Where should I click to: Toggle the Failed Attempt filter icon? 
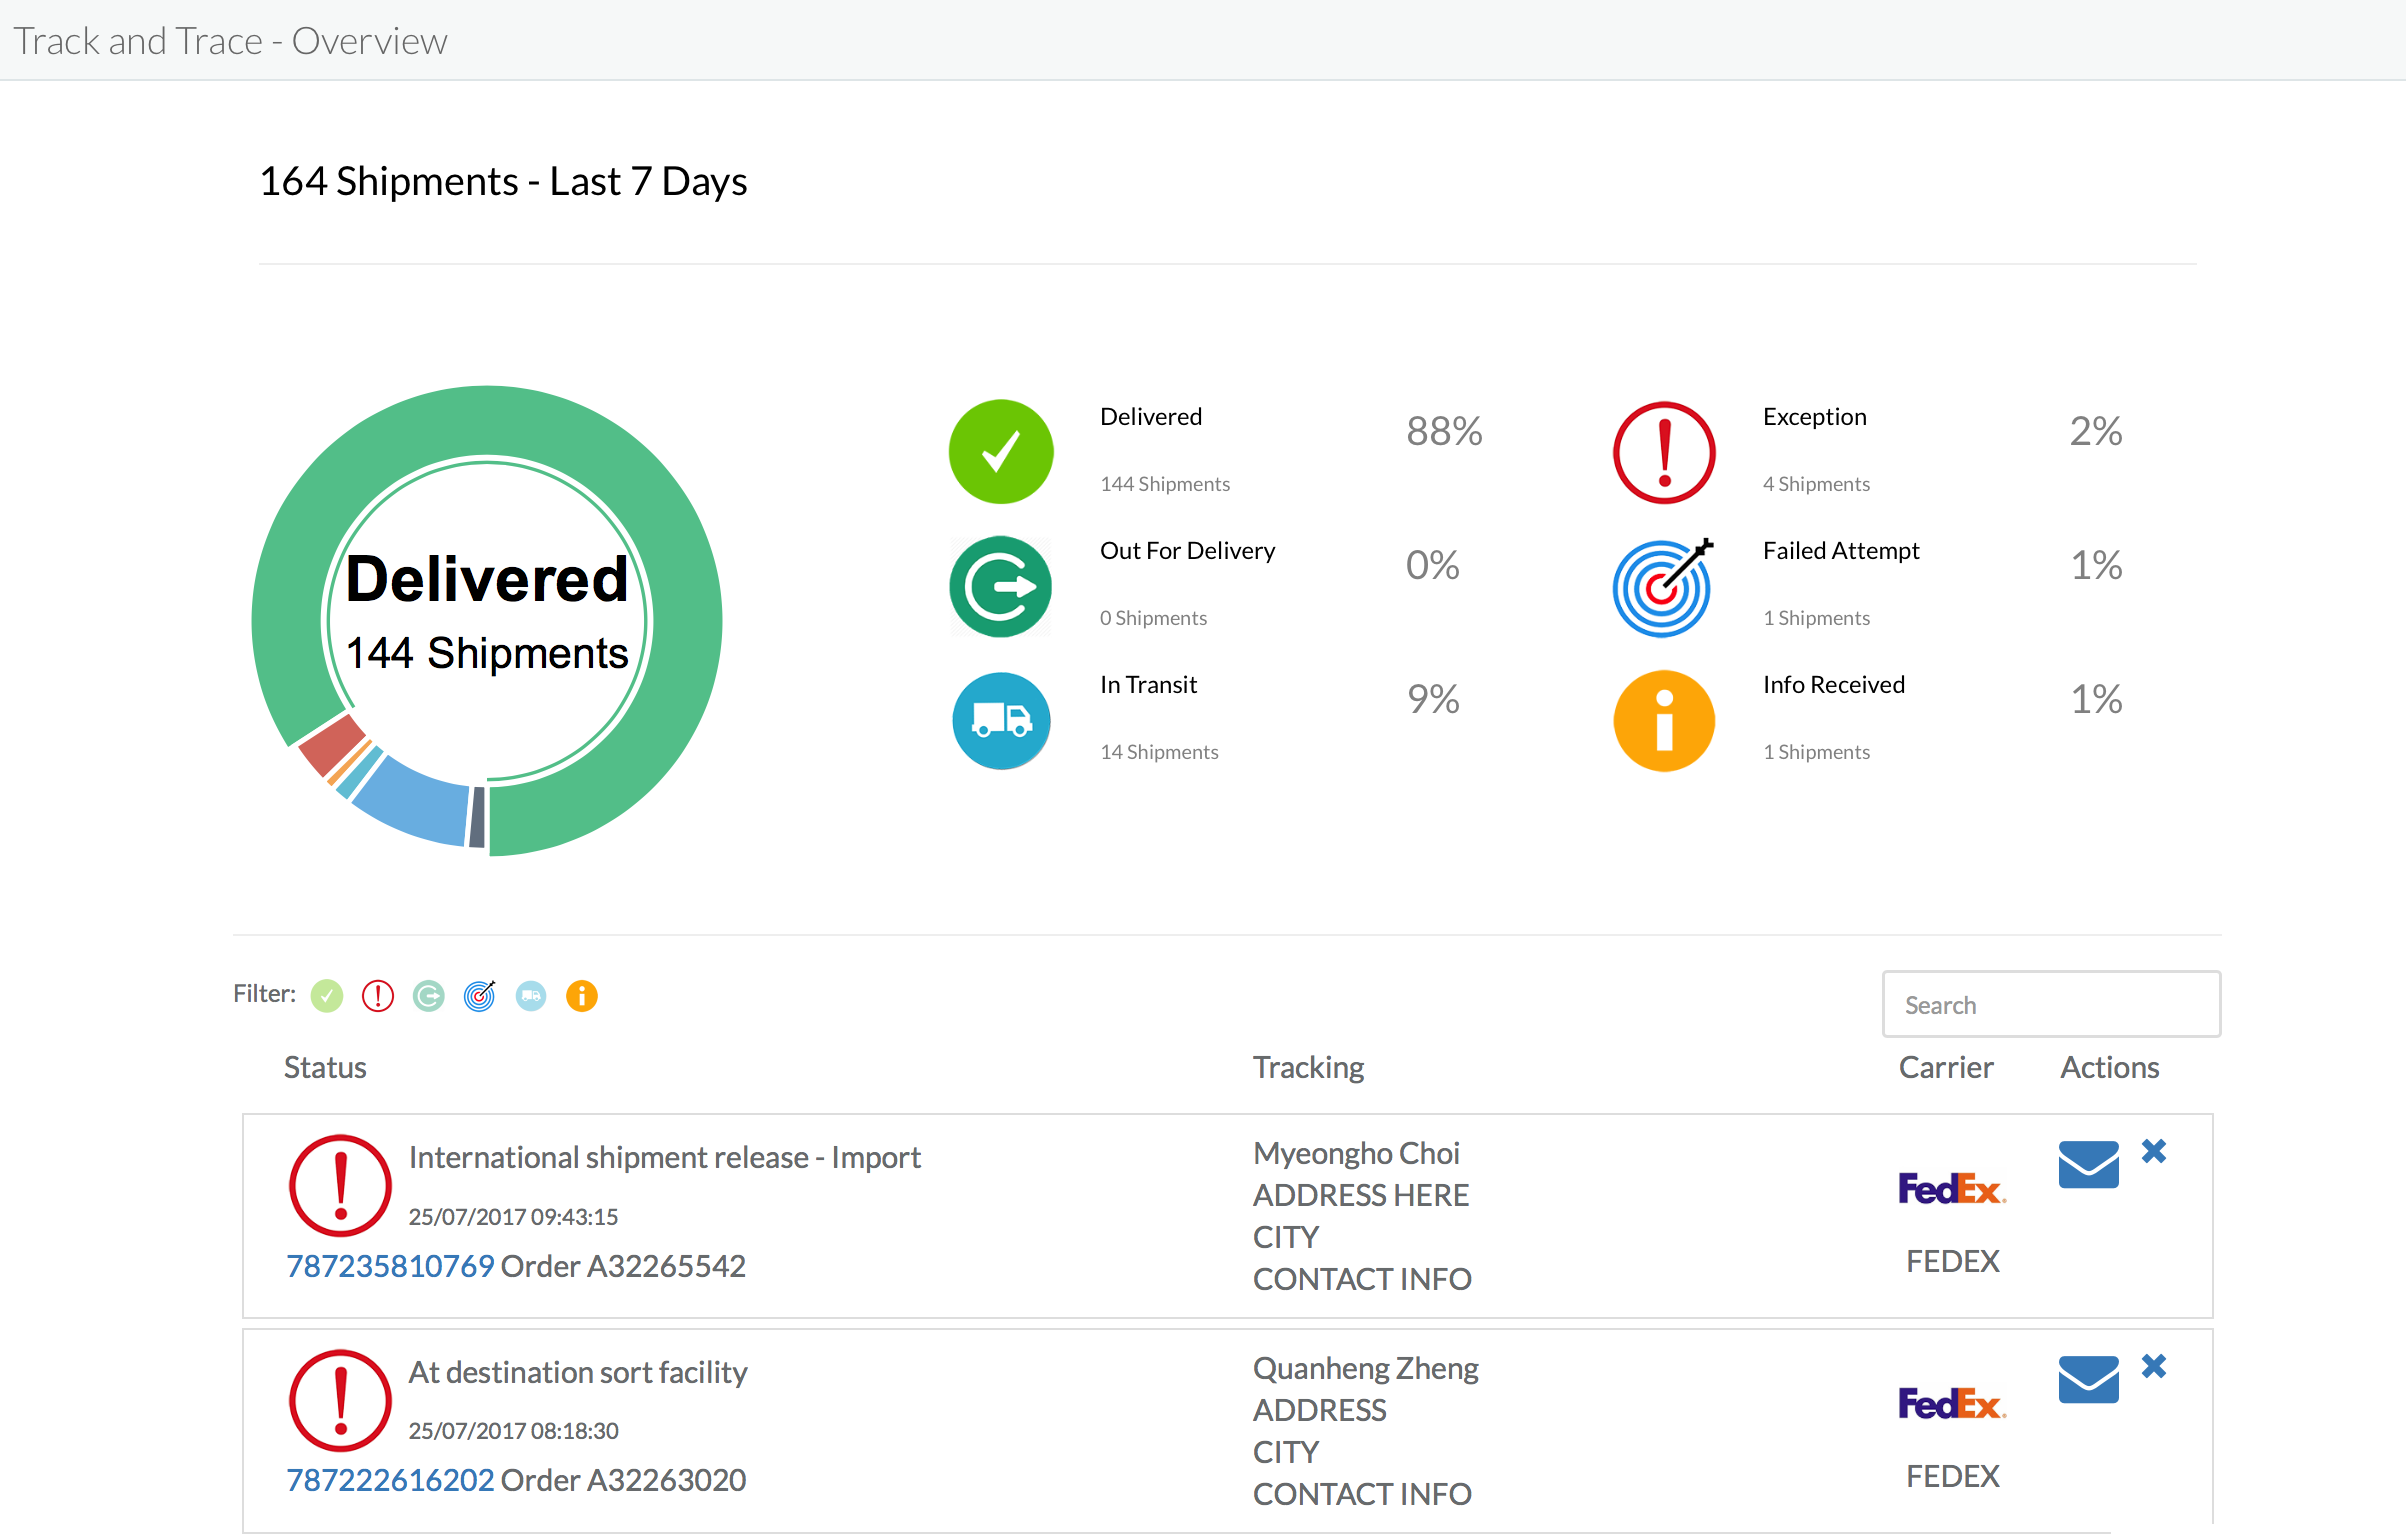point(480,996)
